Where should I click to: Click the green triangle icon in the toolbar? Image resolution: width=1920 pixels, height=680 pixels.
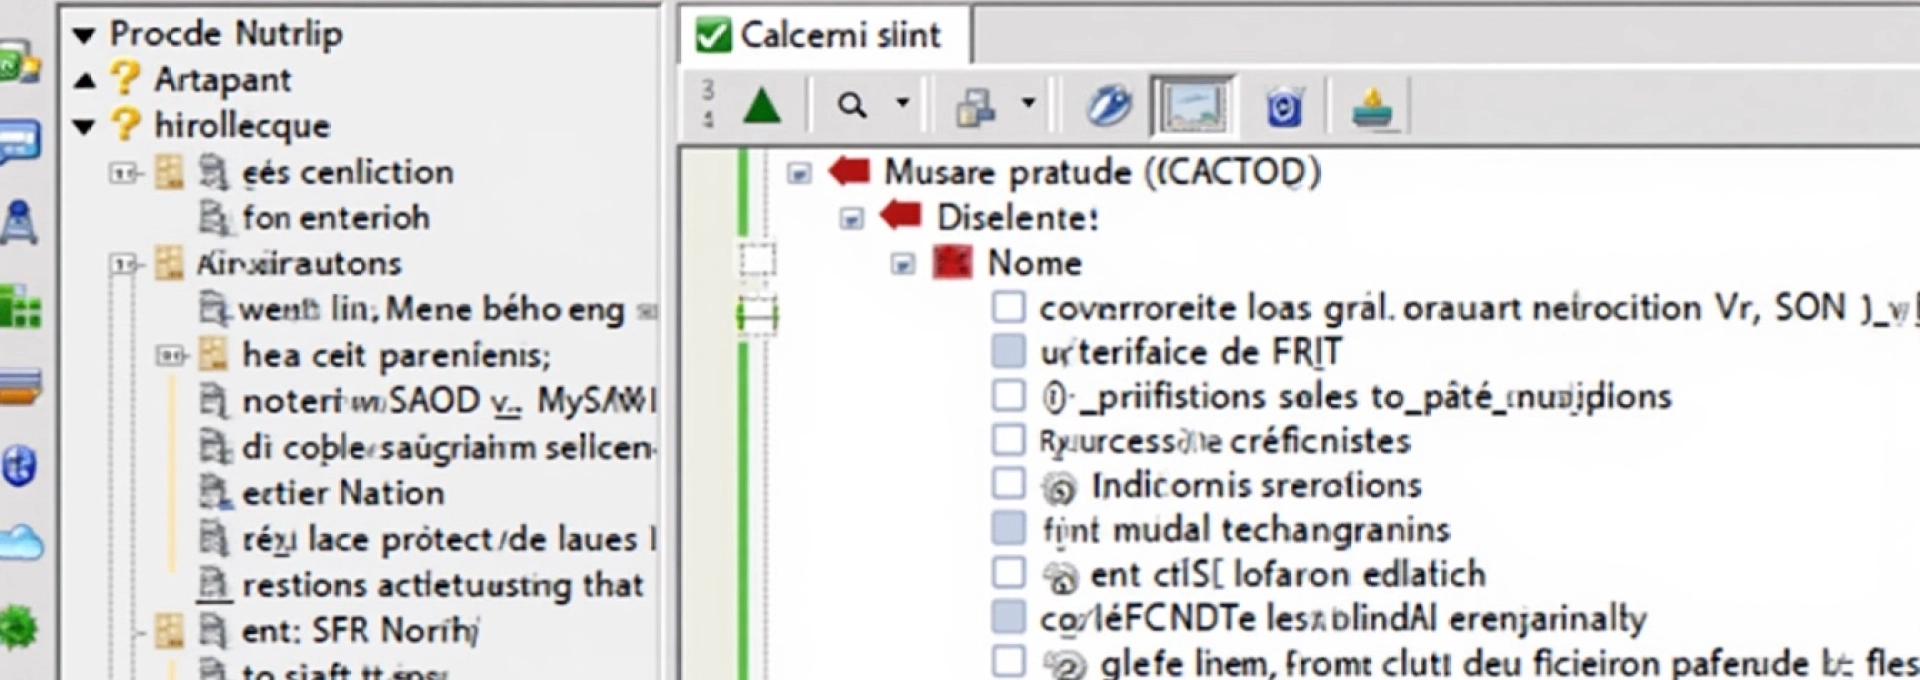coord(762,105)
